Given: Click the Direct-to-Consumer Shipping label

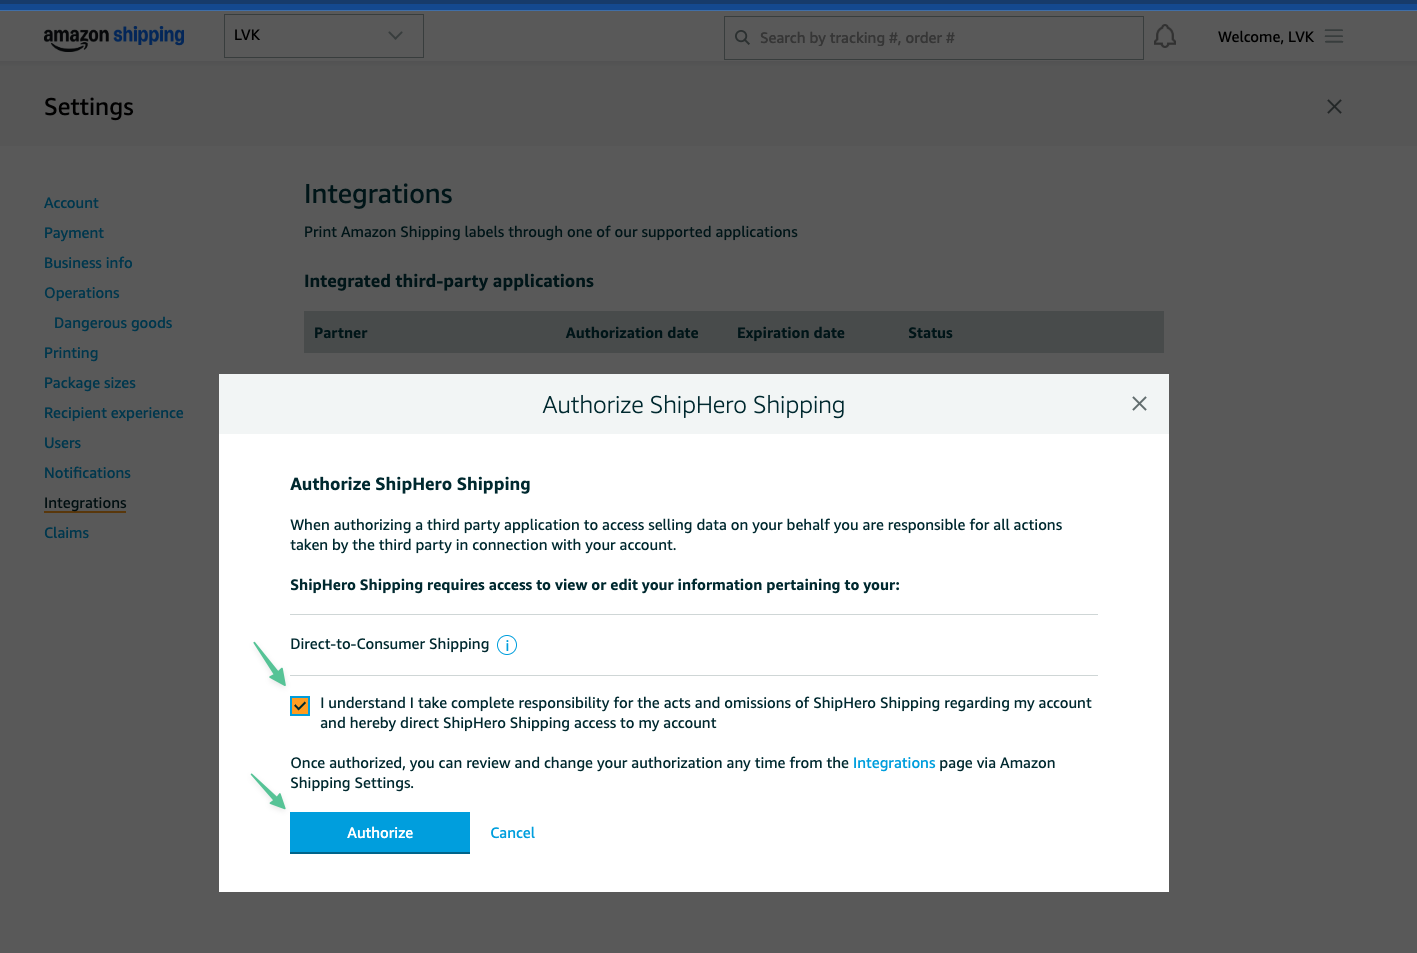Looking at the screenshot, I should click(390, 644).
